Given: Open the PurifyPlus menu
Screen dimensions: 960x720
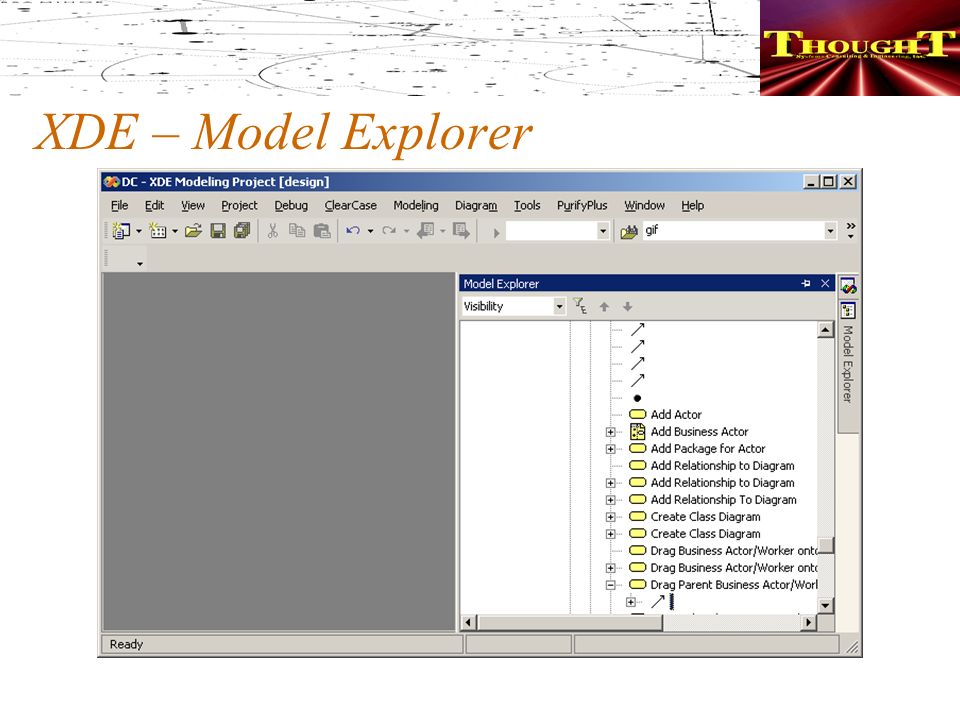Looking at the screenshot, I should (x=582, y=206).
